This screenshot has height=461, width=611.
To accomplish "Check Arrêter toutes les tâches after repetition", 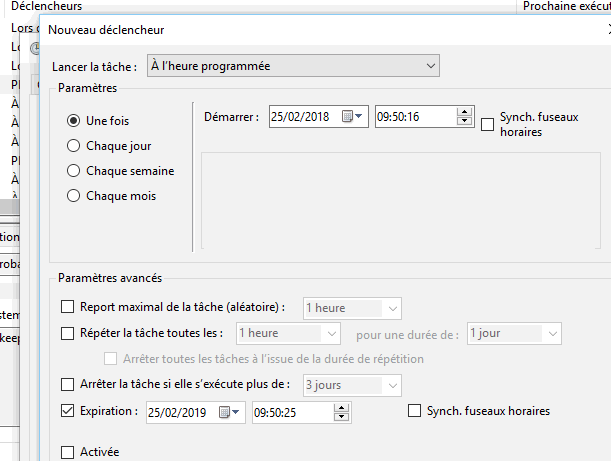I will pyautogui.click(x=110, y=359).
